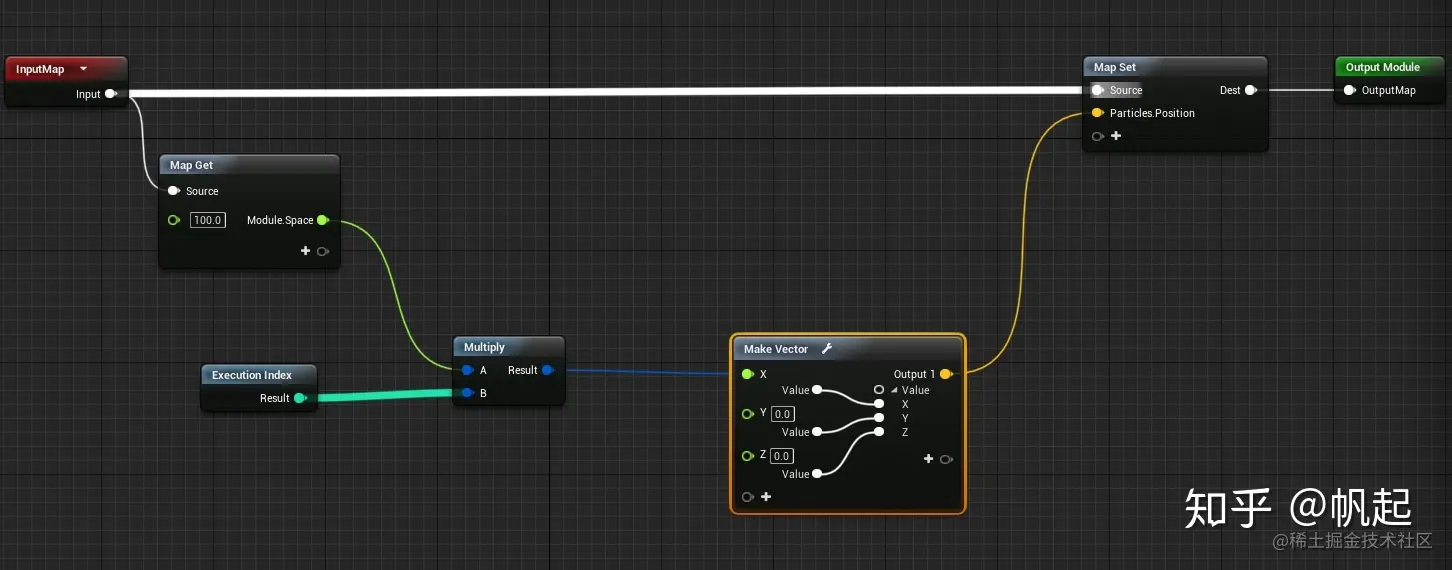Click the OutputMap pin on Output Module
Screen dimensions: 1452x570
[x=1350, y=90]
